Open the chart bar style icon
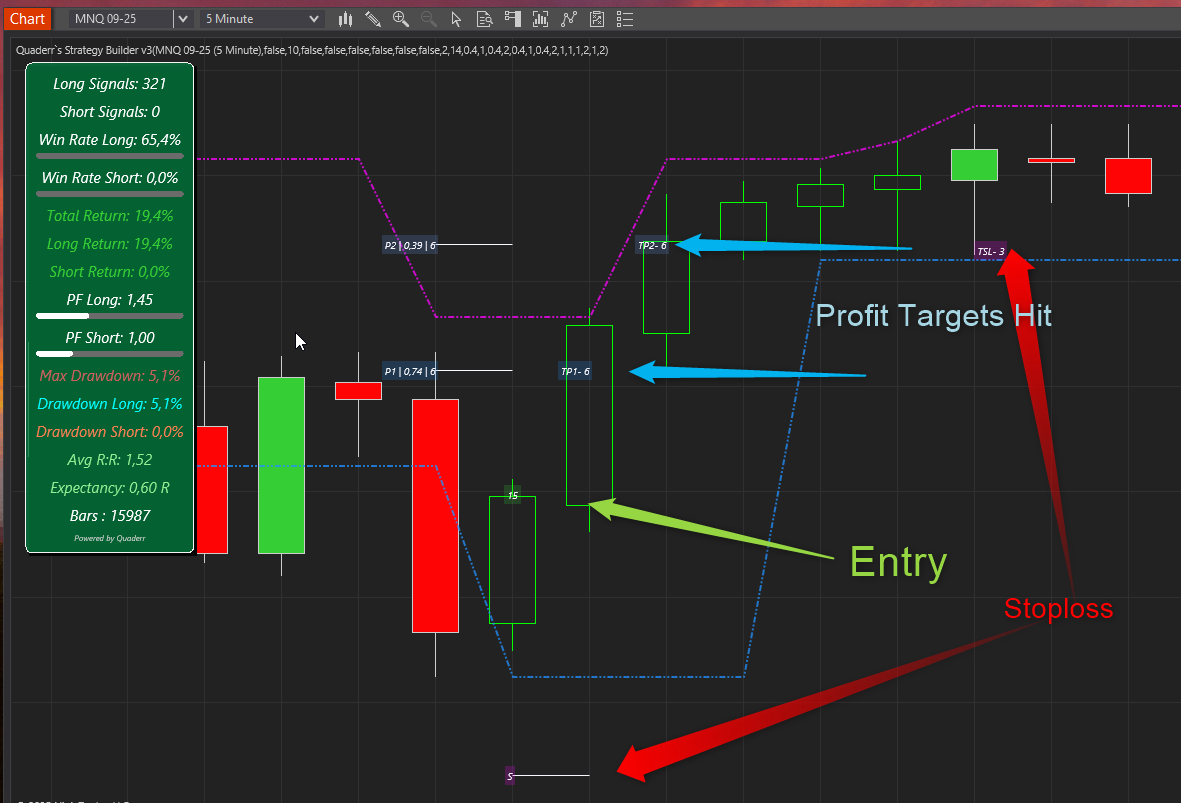This screenshot has width=1181, height=803. pos(346,19)
